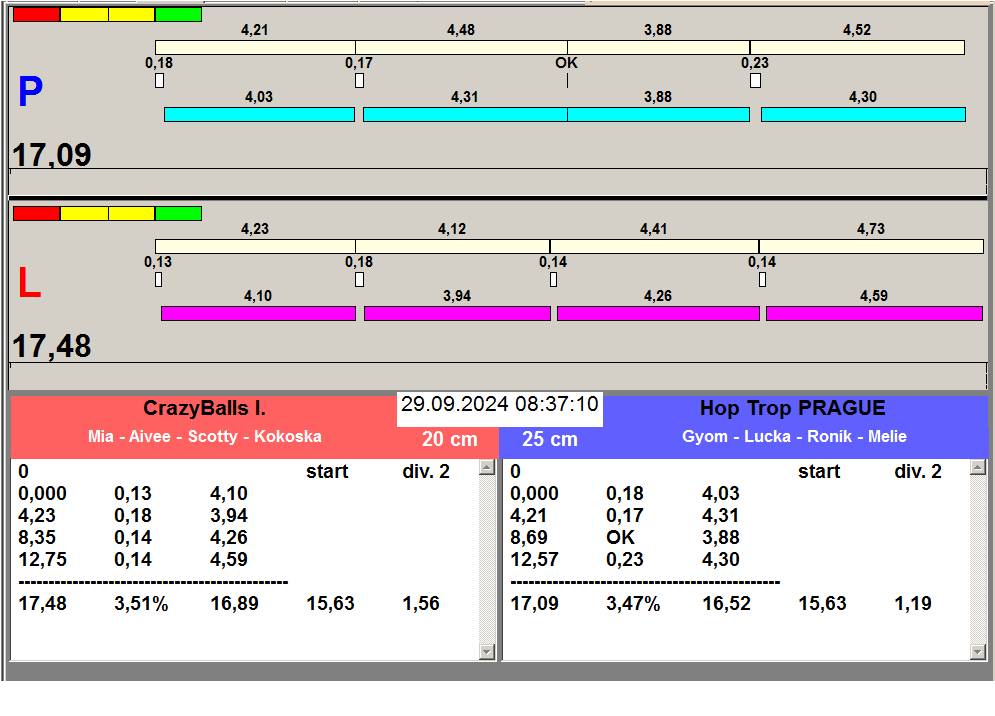Select the cyan 4,03 run bar in lane P
Screen dimensions: 995x716
coord(259,115)
